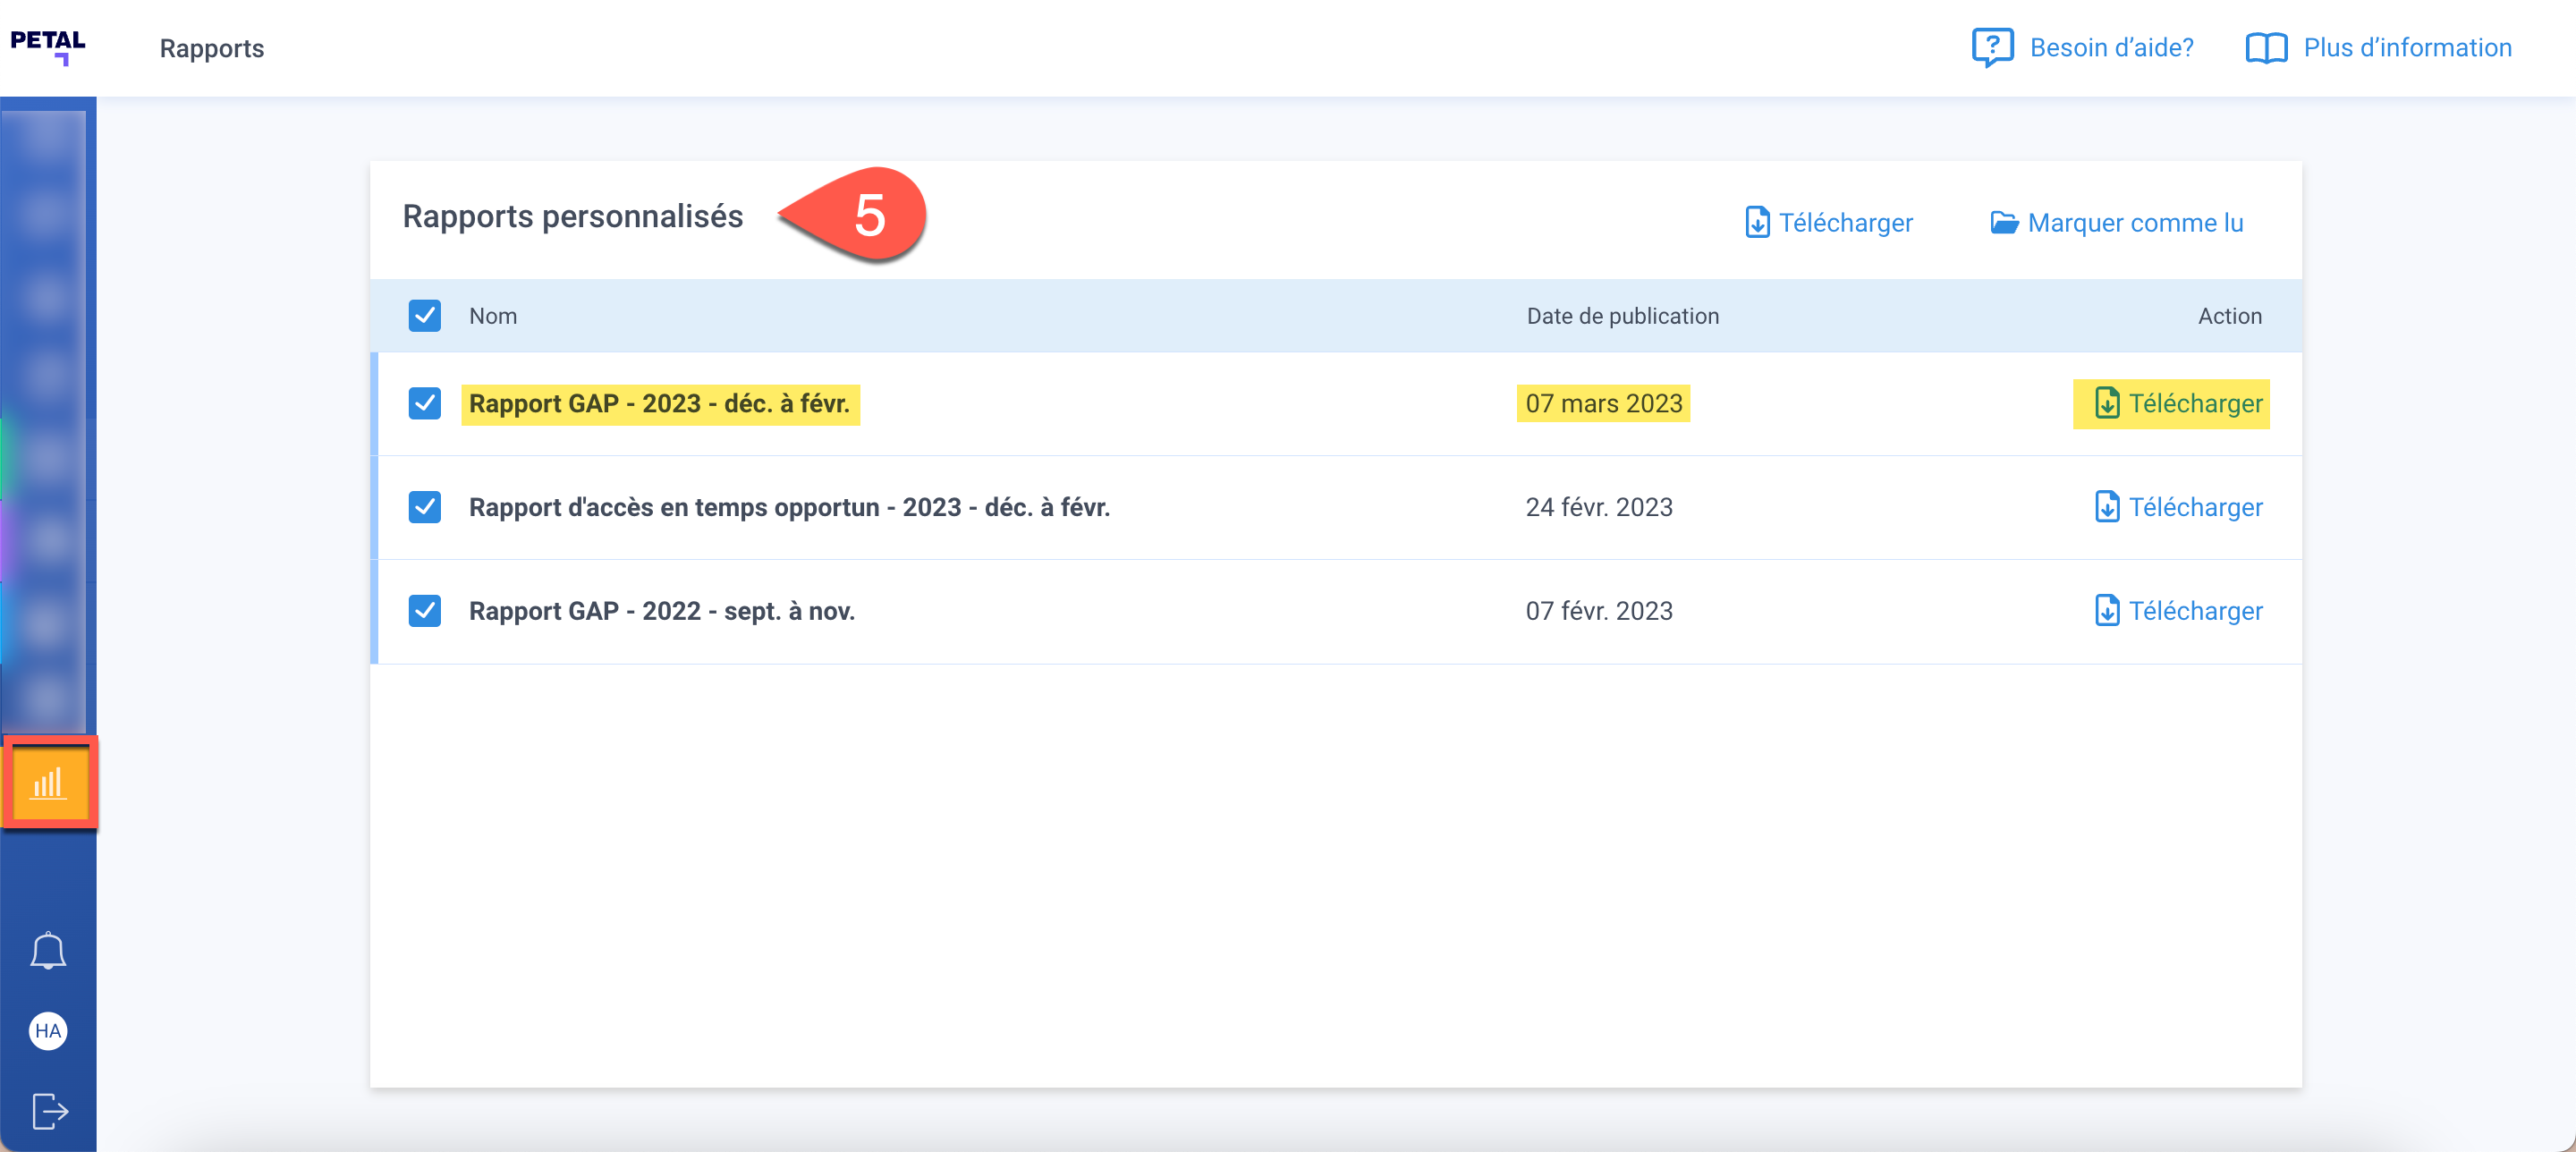
Task: Uncheck Rapport GAP 2023 déc. à févr. checkbox
Action: (425, 403)
